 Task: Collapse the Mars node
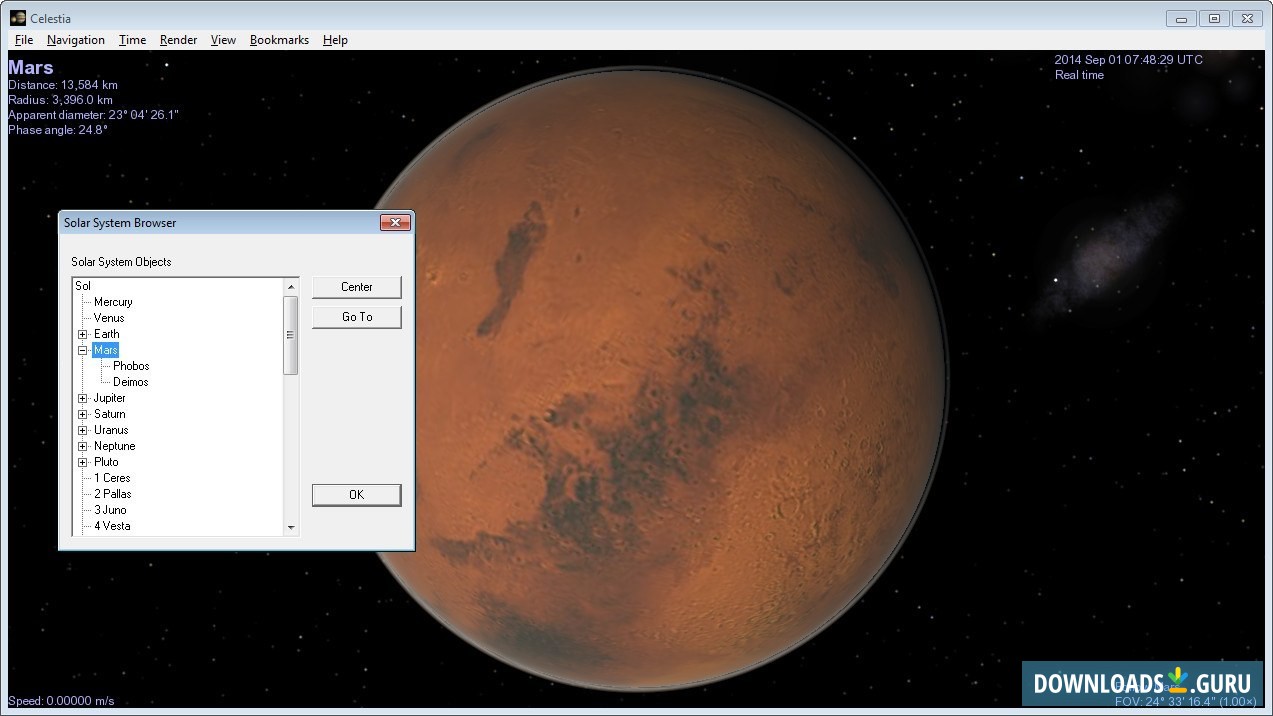tap(83, 349)
